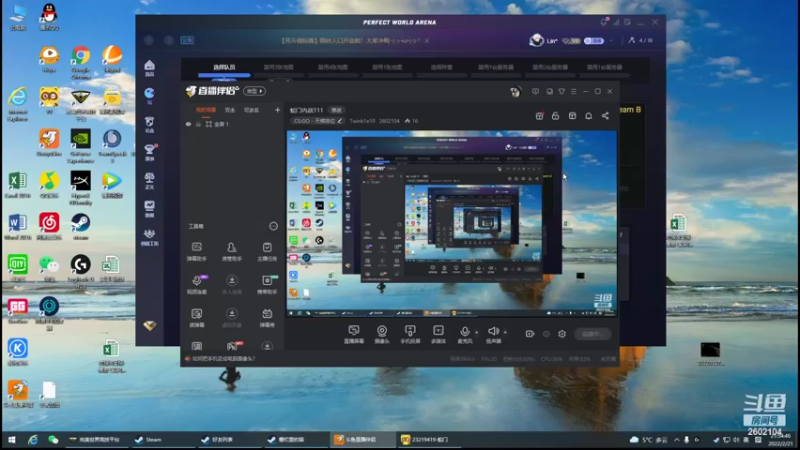This screenshot has height=450, width=800.
Task: Click the PK tool icon with the red badge
Action: point(234,346)
